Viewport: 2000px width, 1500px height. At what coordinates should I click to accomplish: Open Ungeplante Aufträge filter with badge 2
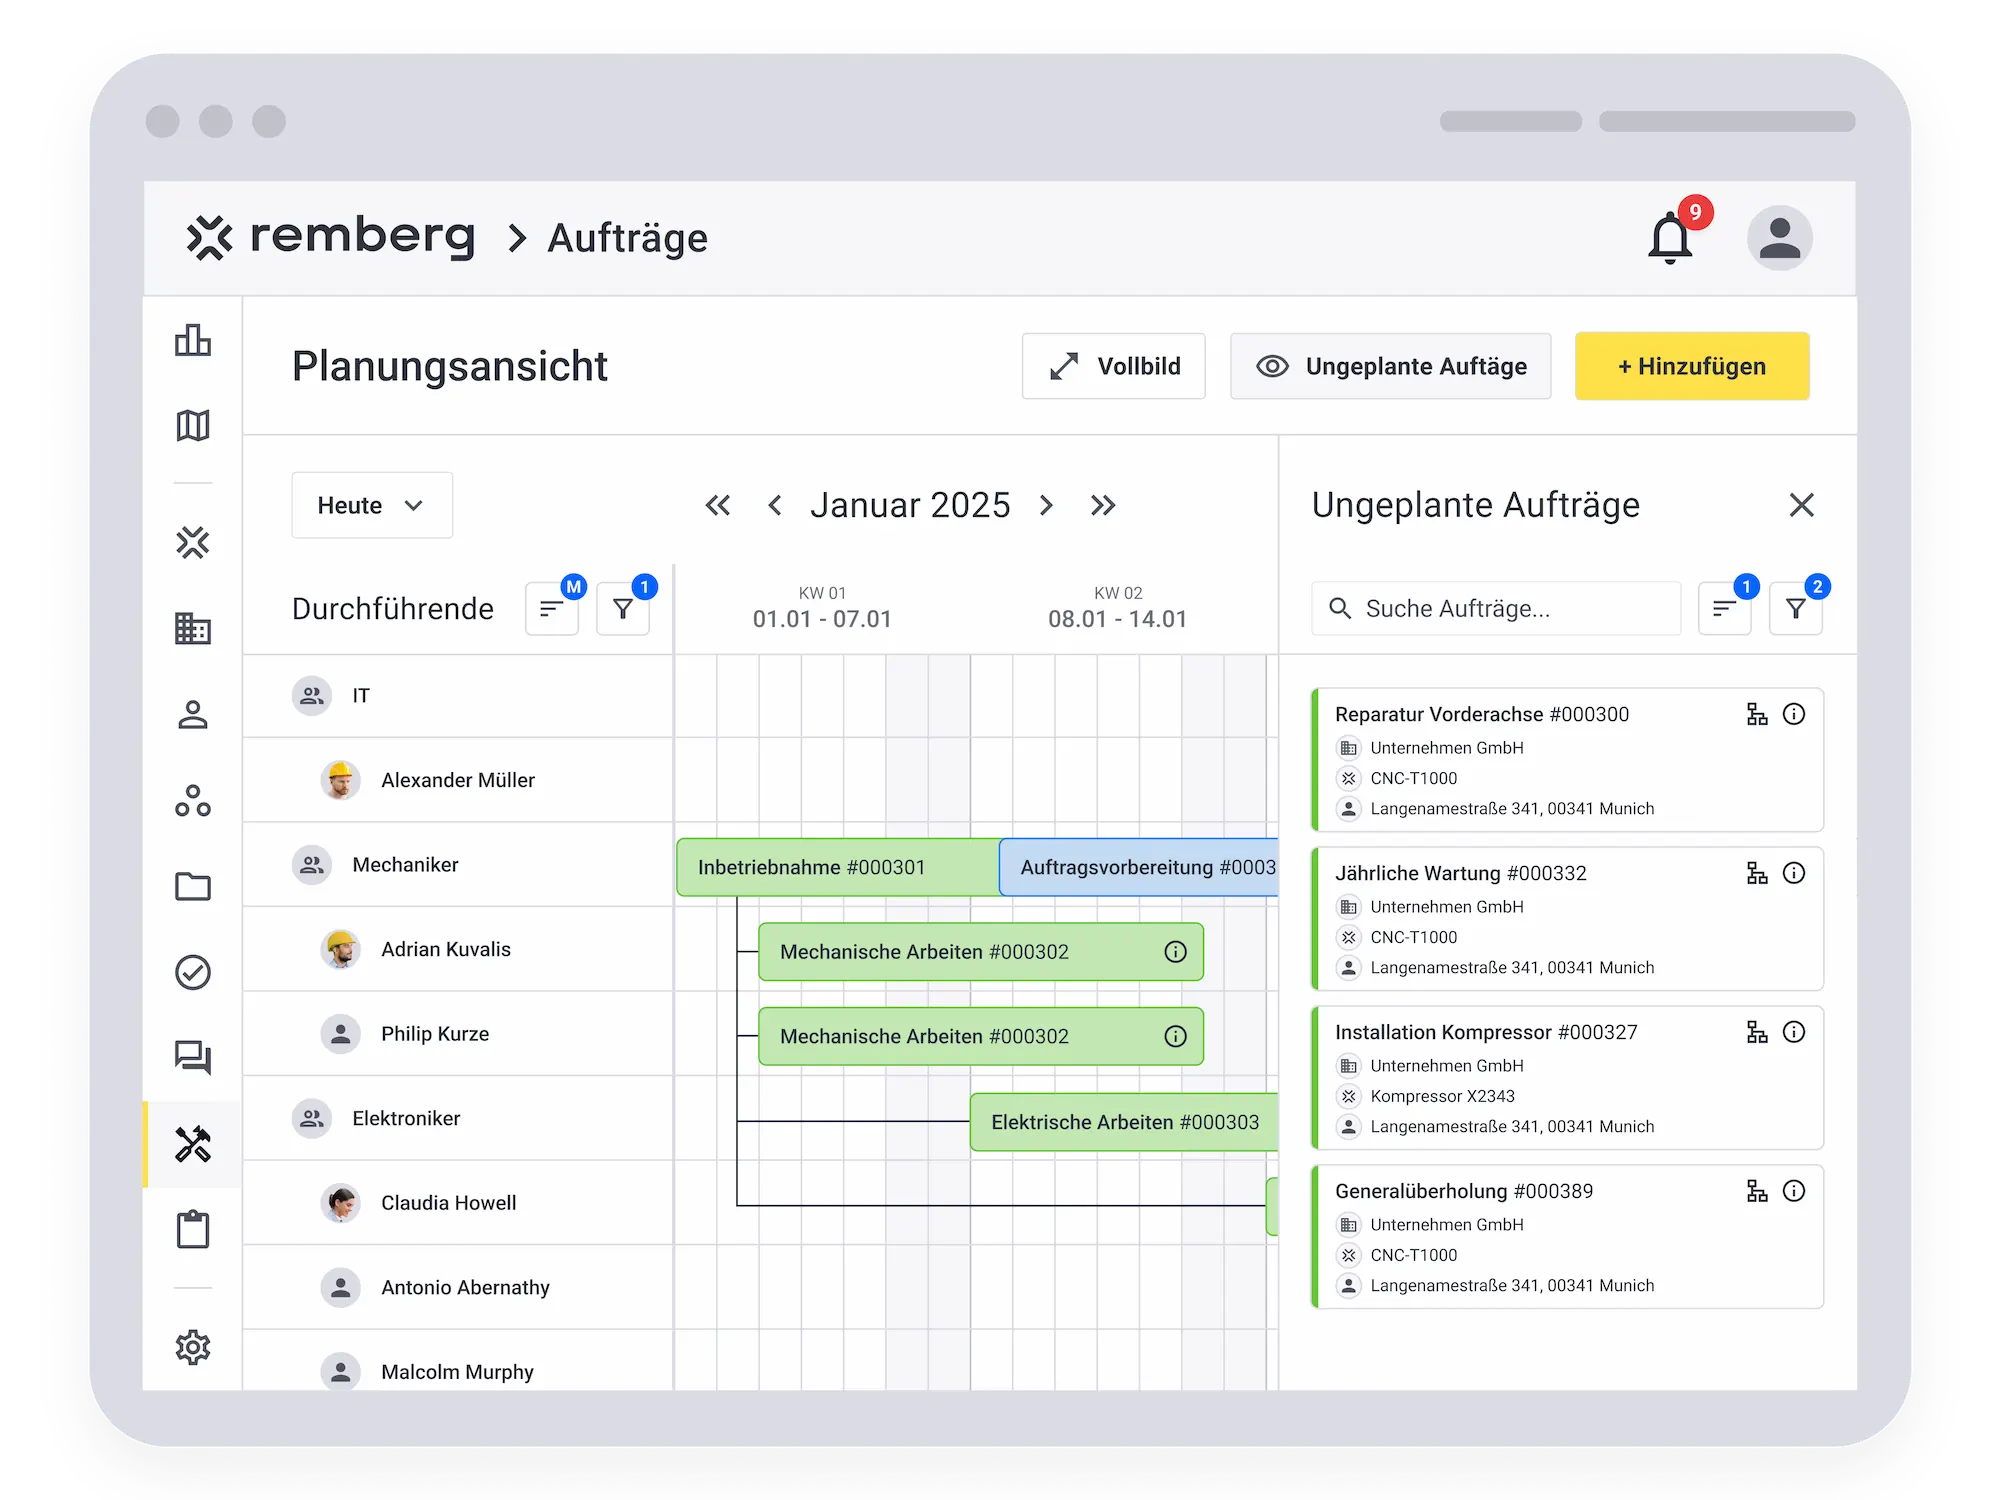pos(1795,609)
